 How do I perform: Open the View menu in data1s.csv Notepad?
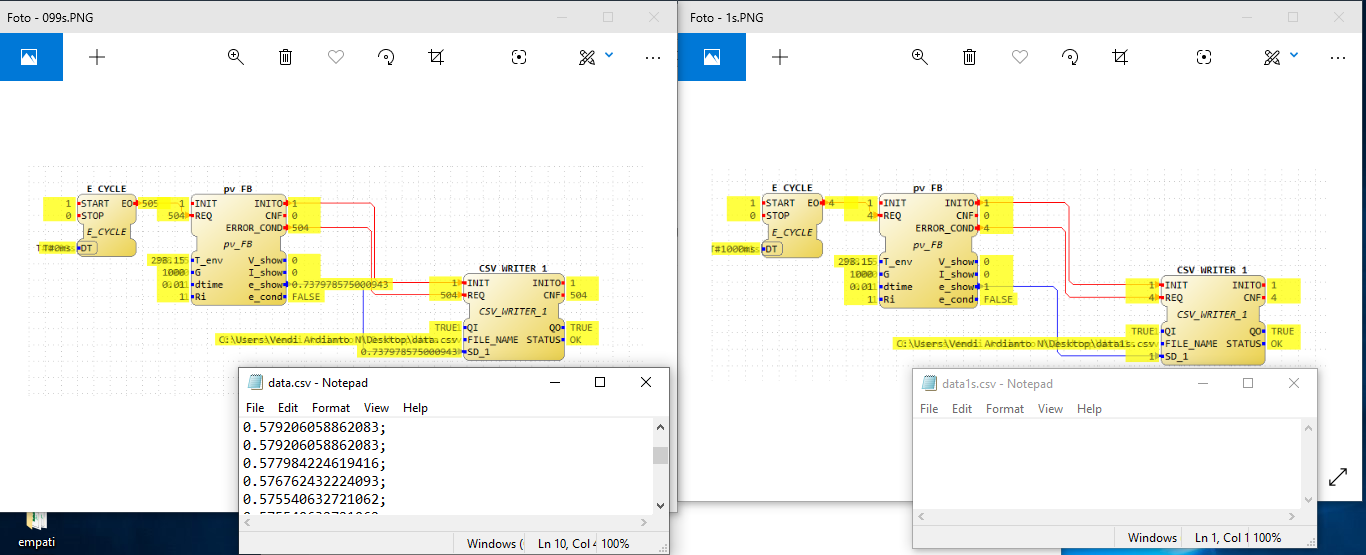point(1050,408)
